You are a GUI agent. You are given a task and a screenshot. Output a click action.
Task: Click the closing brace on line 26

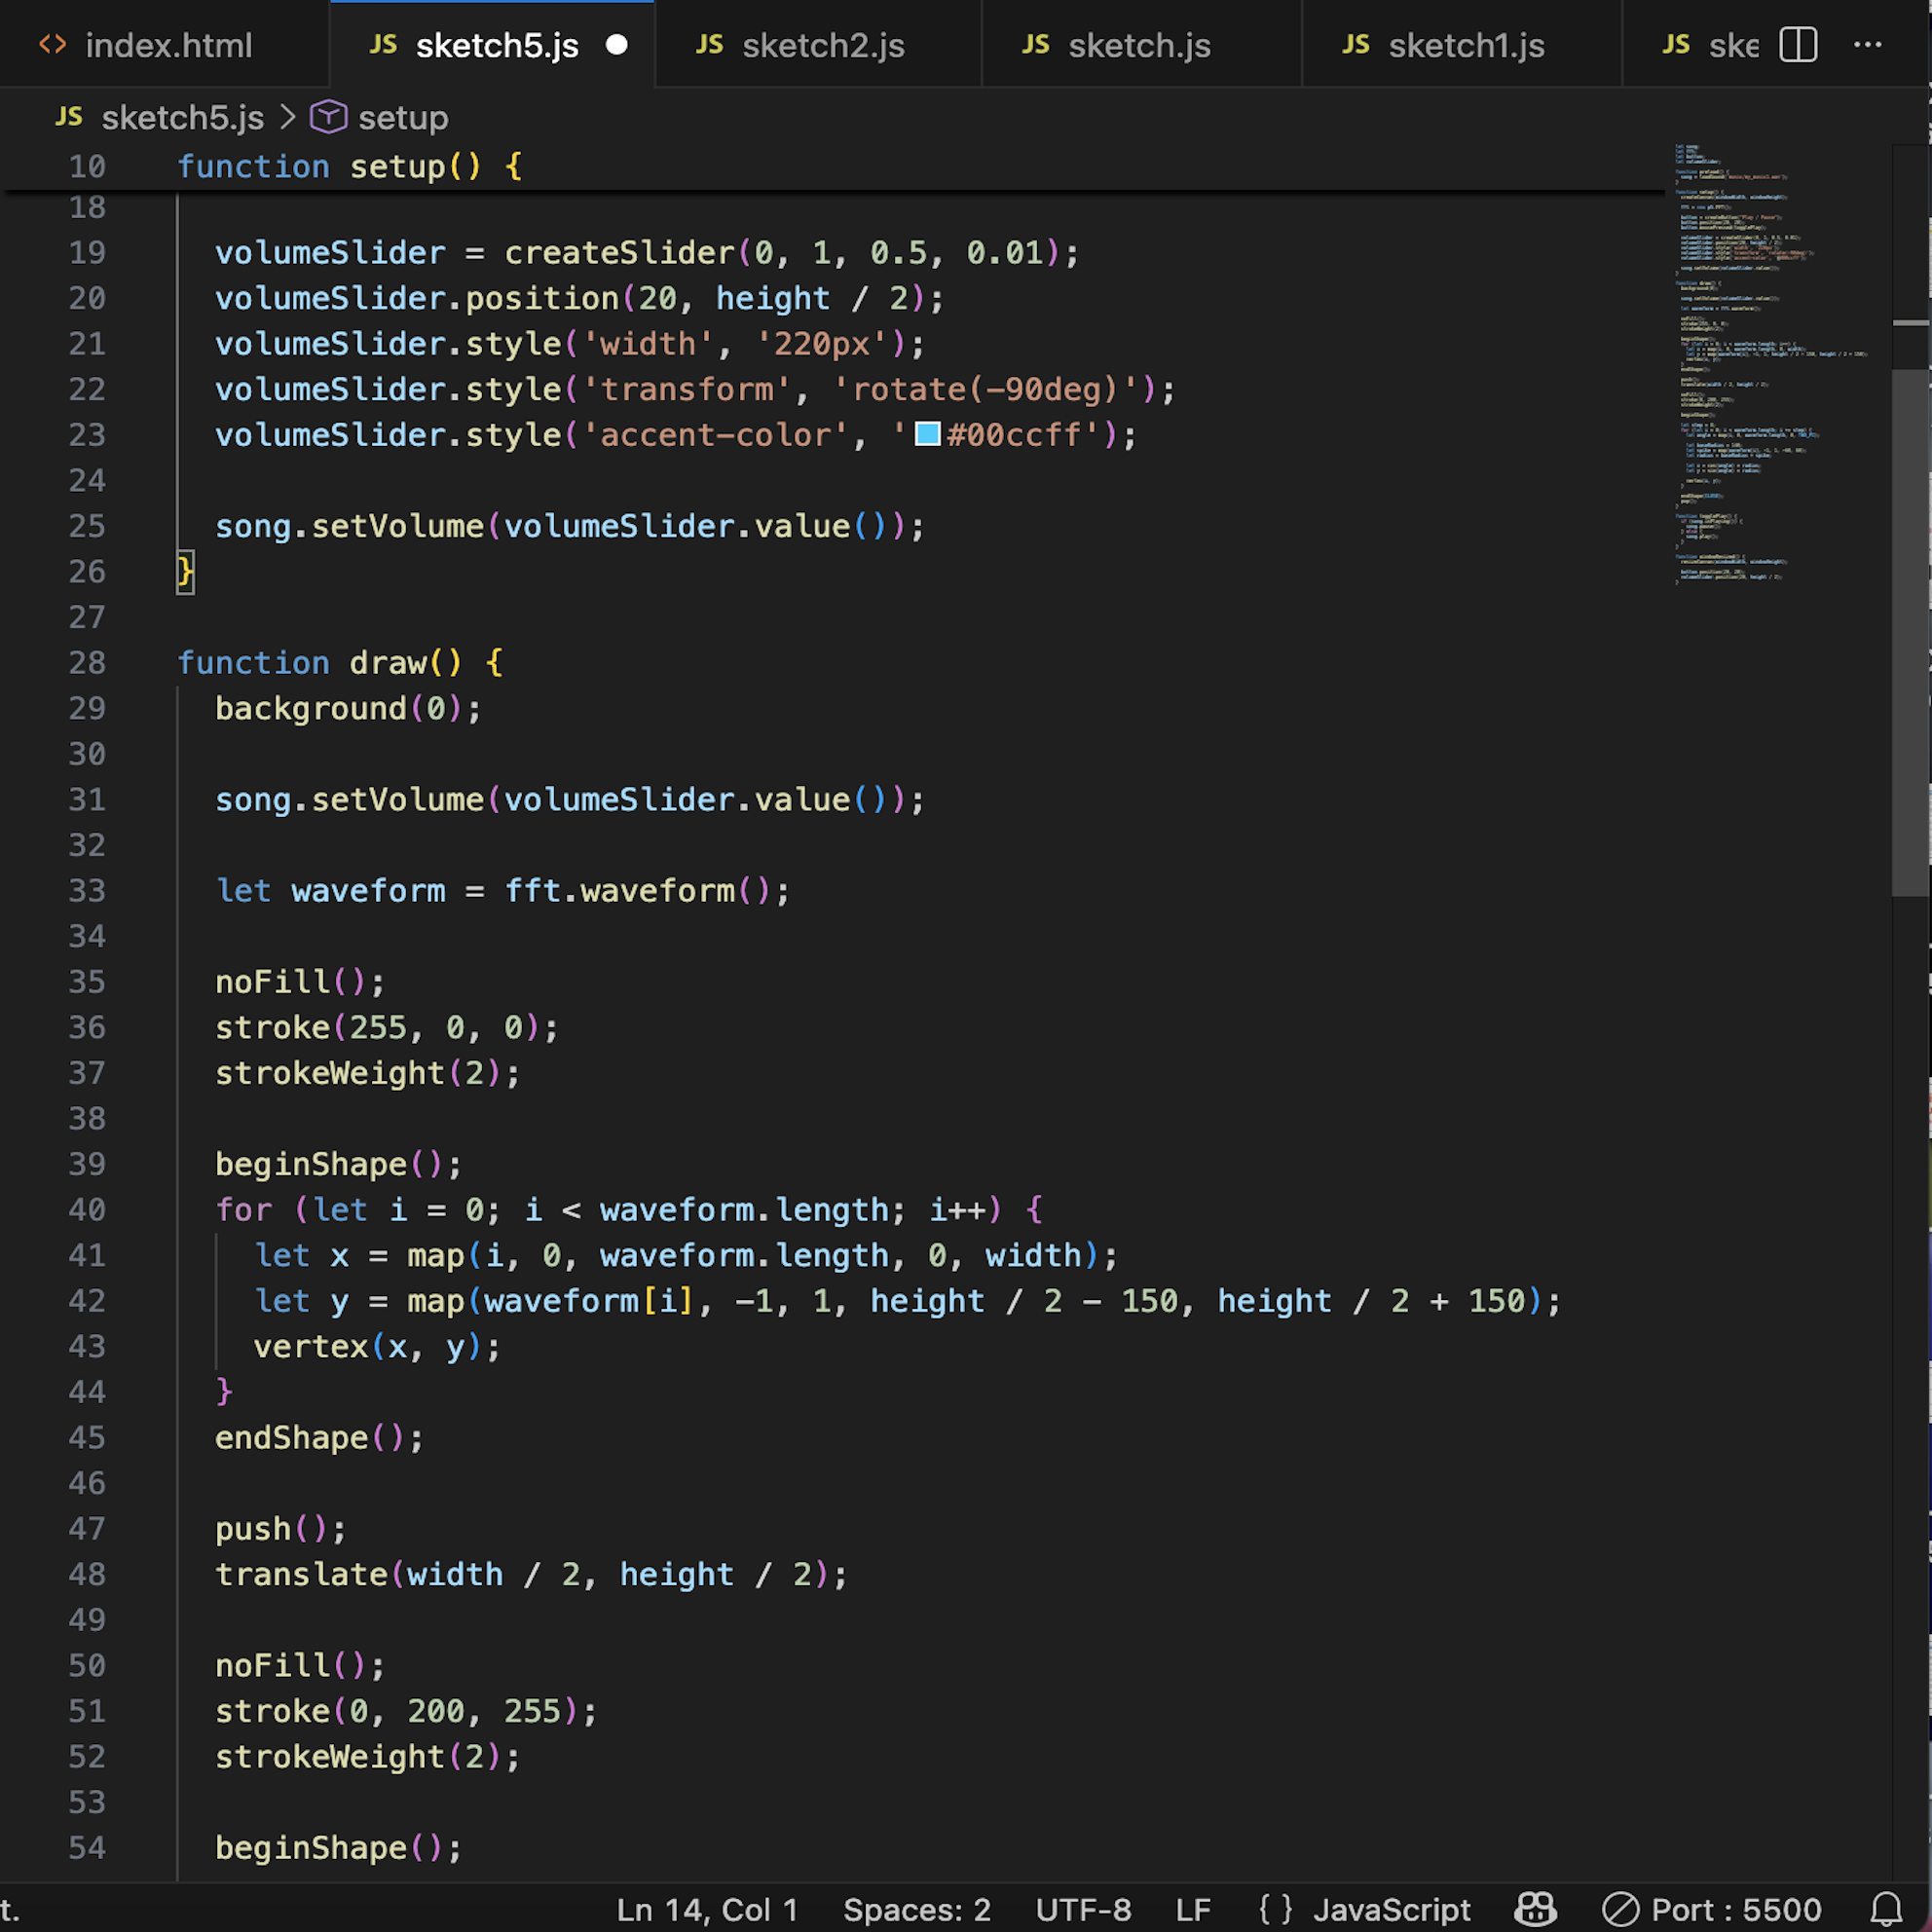(x=185, y=571)
